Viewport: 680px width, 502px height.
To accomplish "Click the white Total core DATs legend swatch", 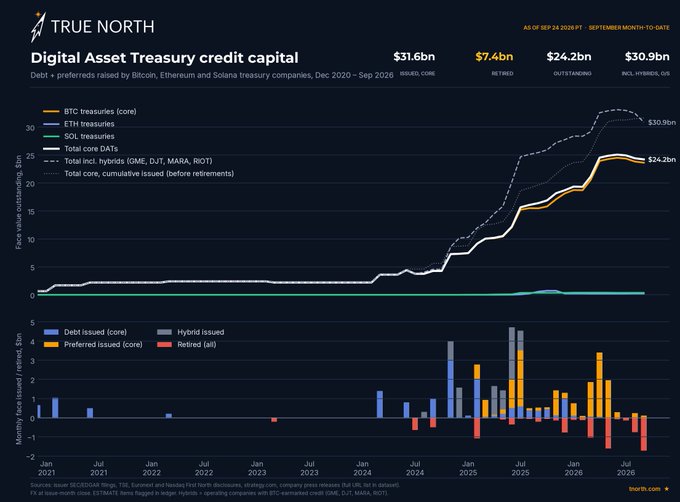I will point(51,149).
